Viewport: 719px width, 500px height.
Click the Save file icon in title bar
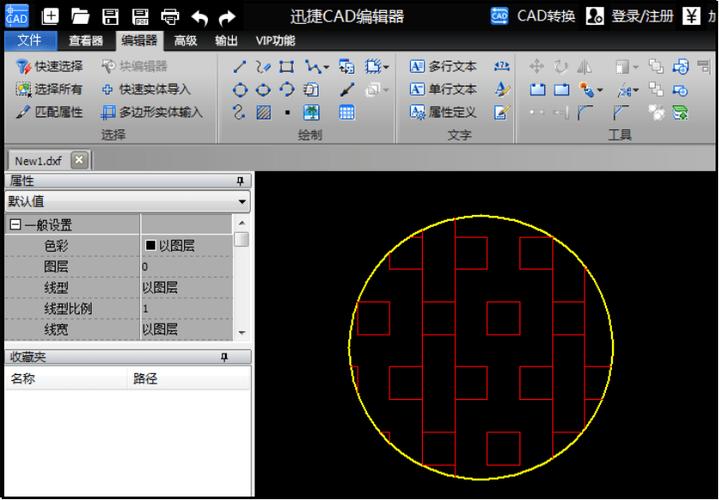click(110, 16)
